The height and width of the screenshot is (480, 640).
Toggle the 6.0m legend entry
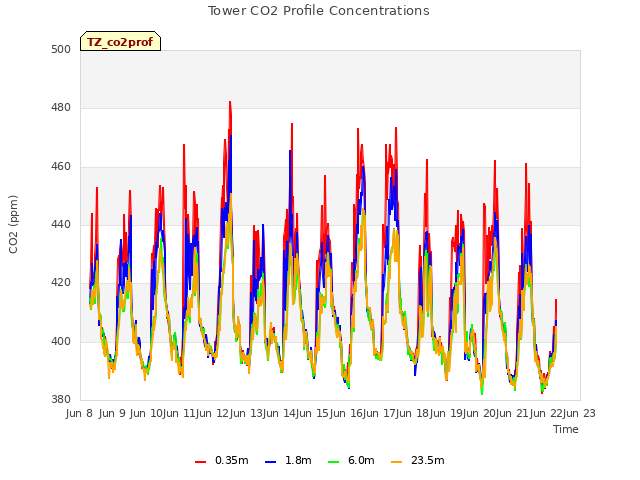pyautogui.click(x=351, y=460)
